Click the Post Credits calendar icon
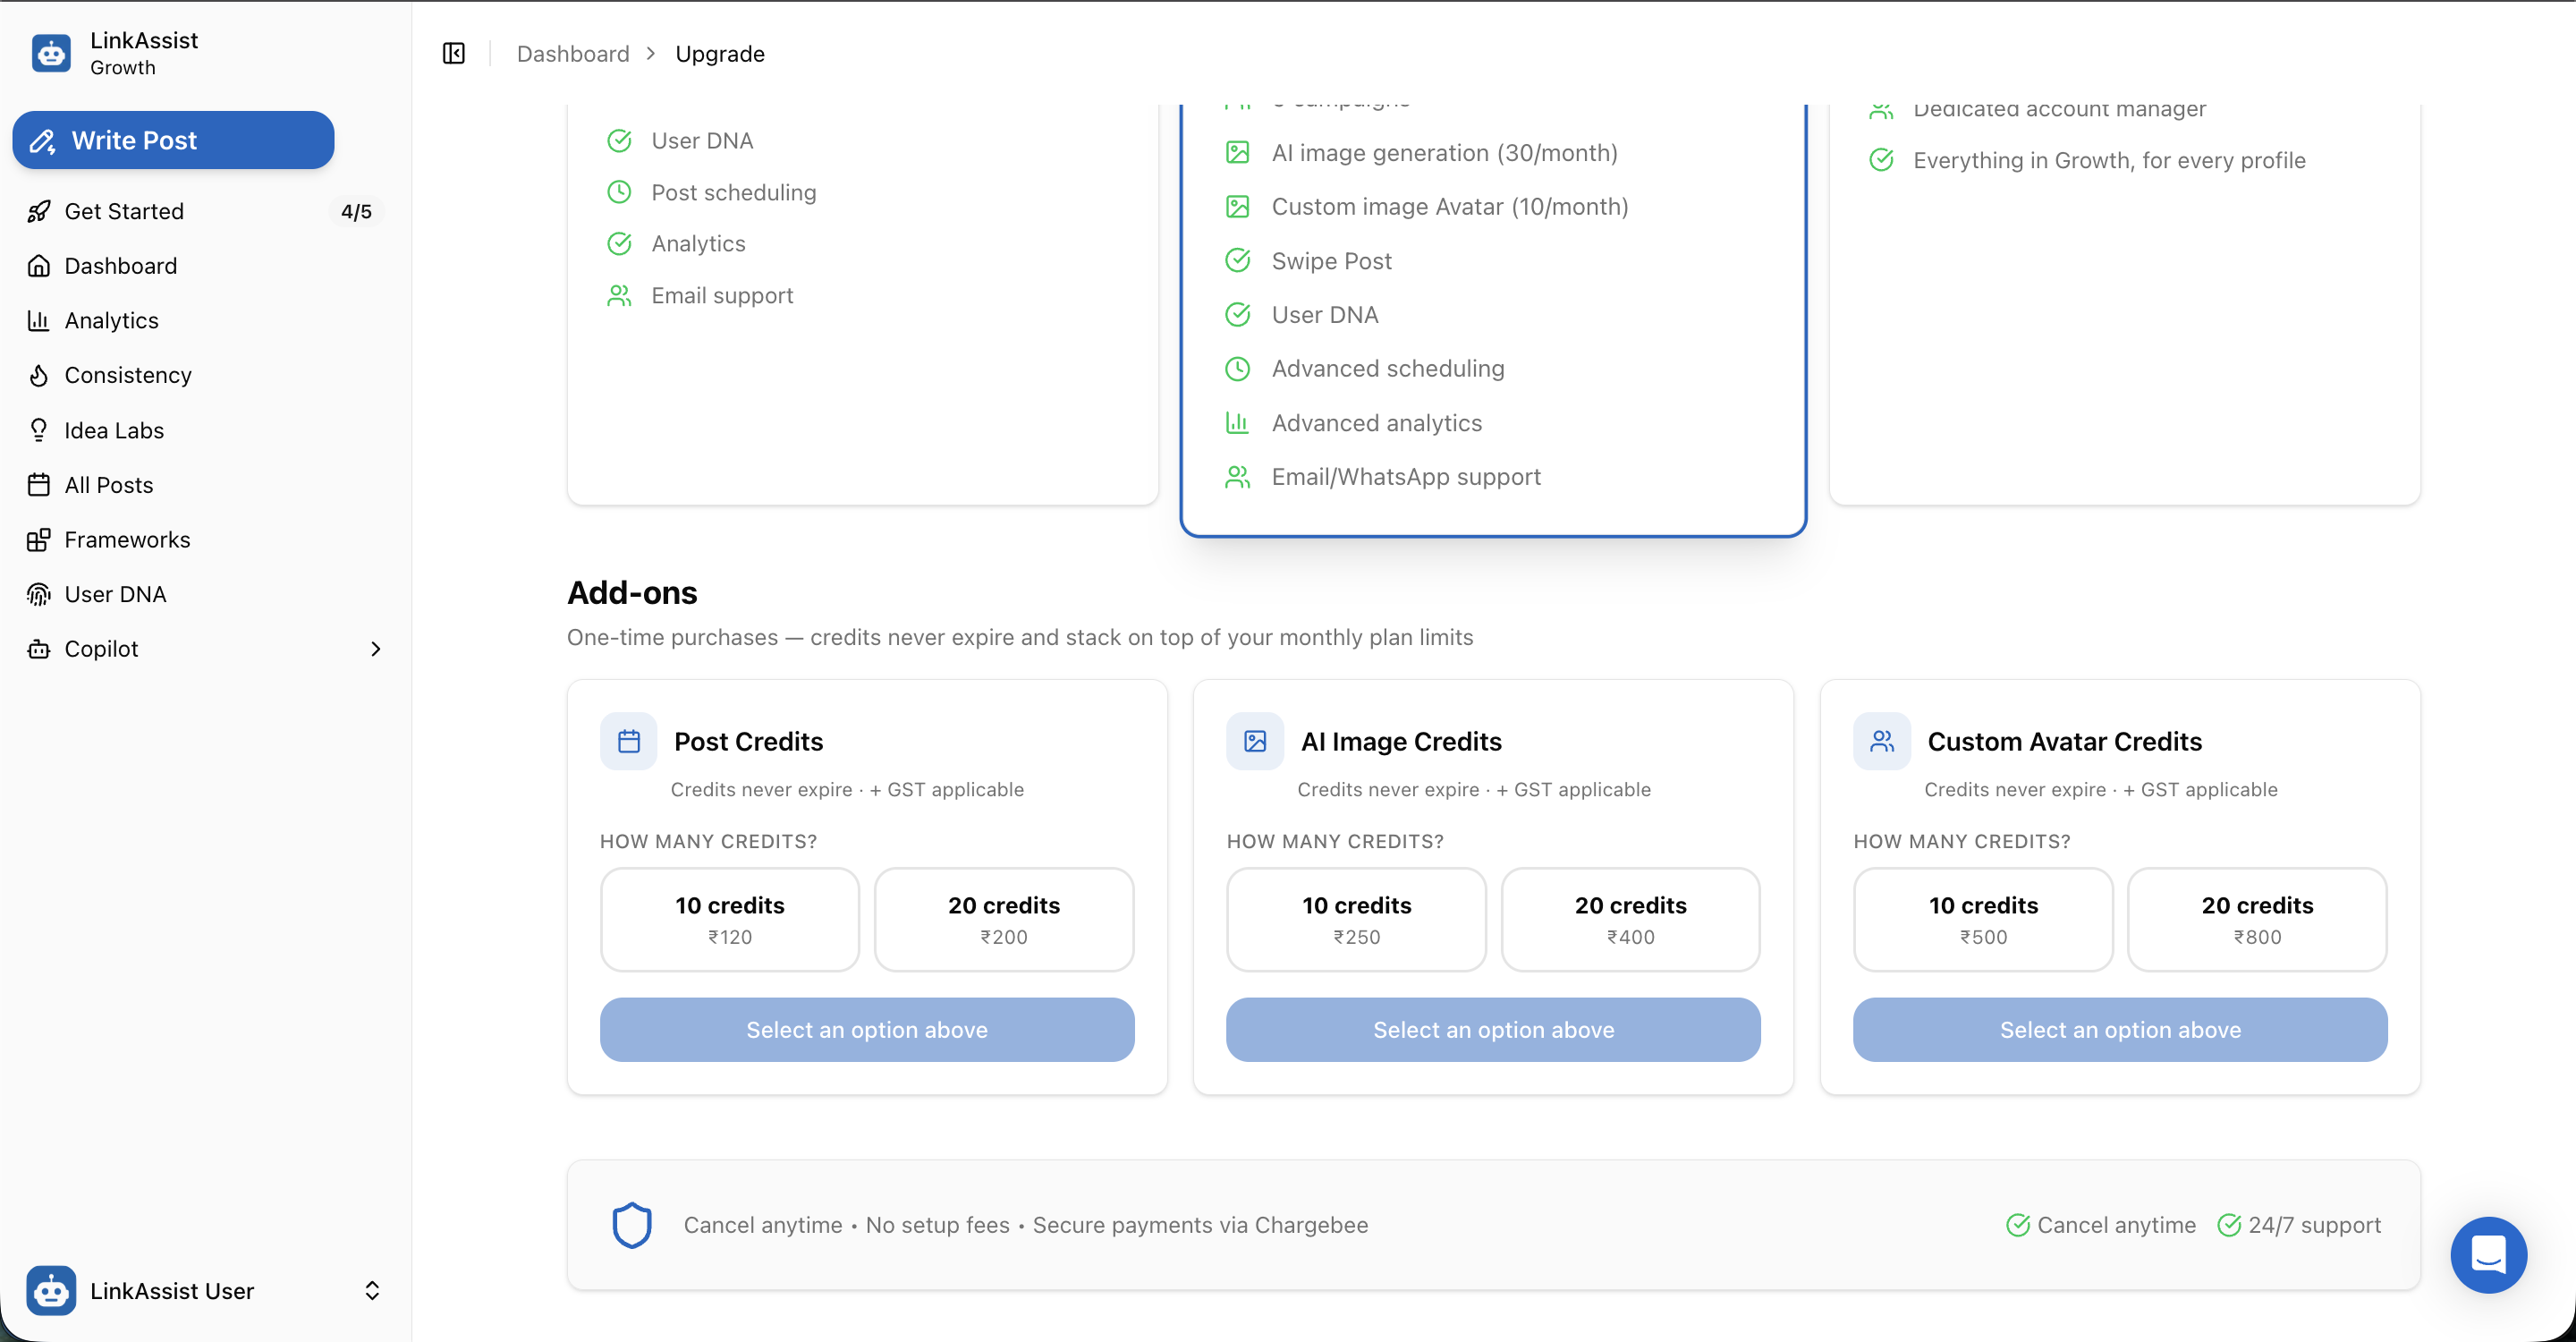The height and width of the screenshot is (1342, 2576). (x=629, y=741)
